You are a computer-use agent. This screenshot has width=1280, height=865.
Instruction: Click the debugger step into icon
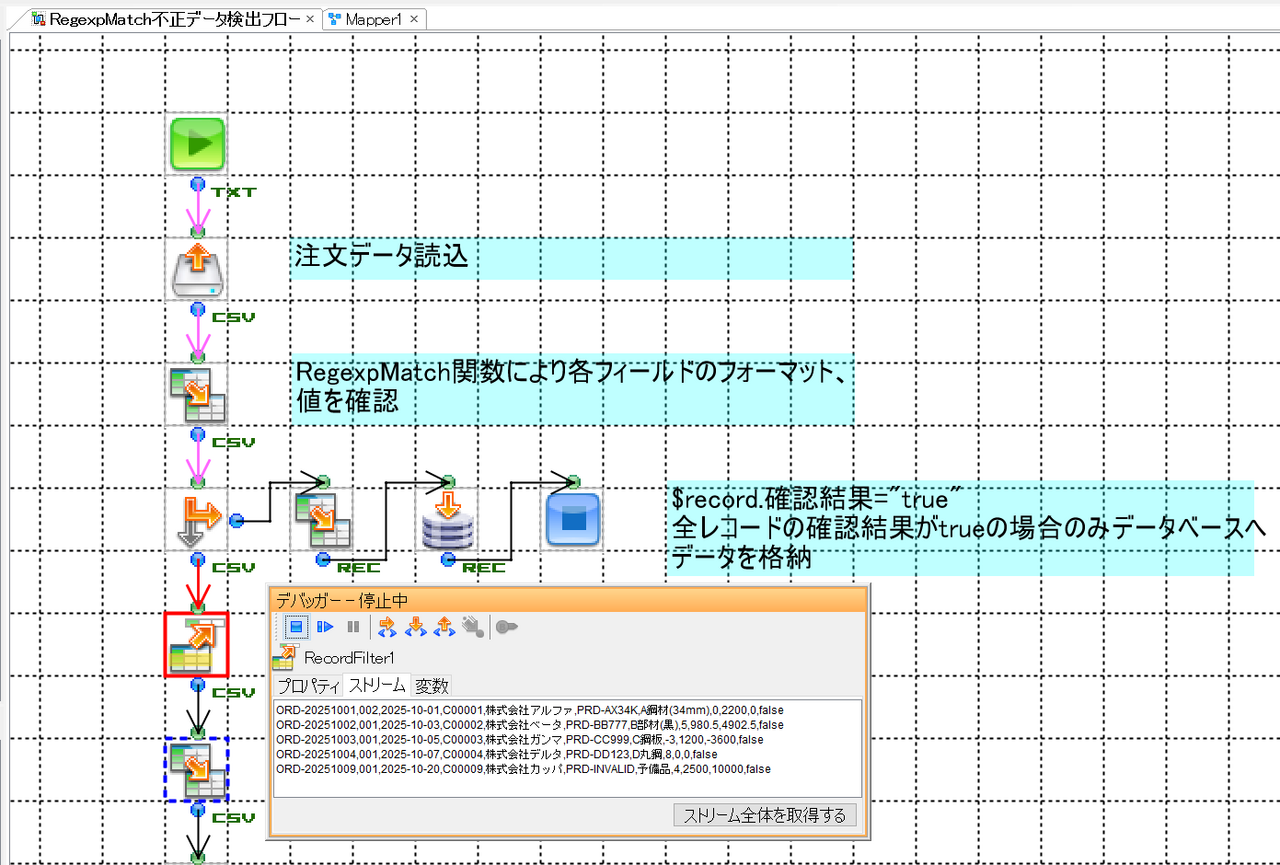(416, 627)
